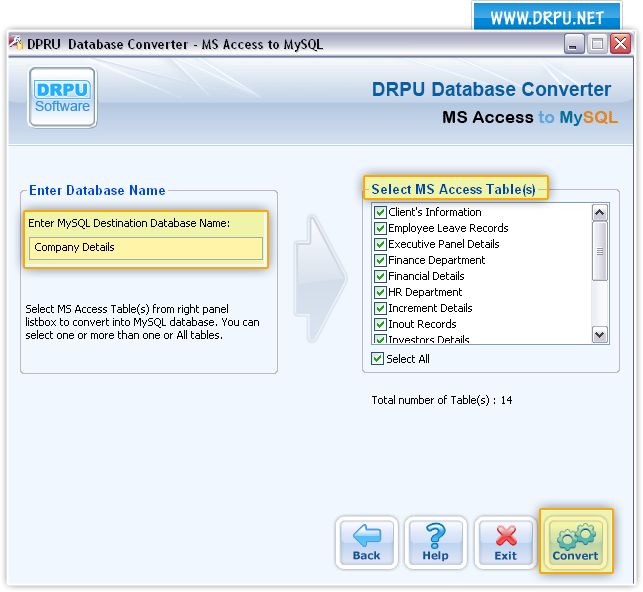Click the Enter MySQL Destination Database Name label
The height and width of the screenshot is (592, 643).
pos(129,223)
